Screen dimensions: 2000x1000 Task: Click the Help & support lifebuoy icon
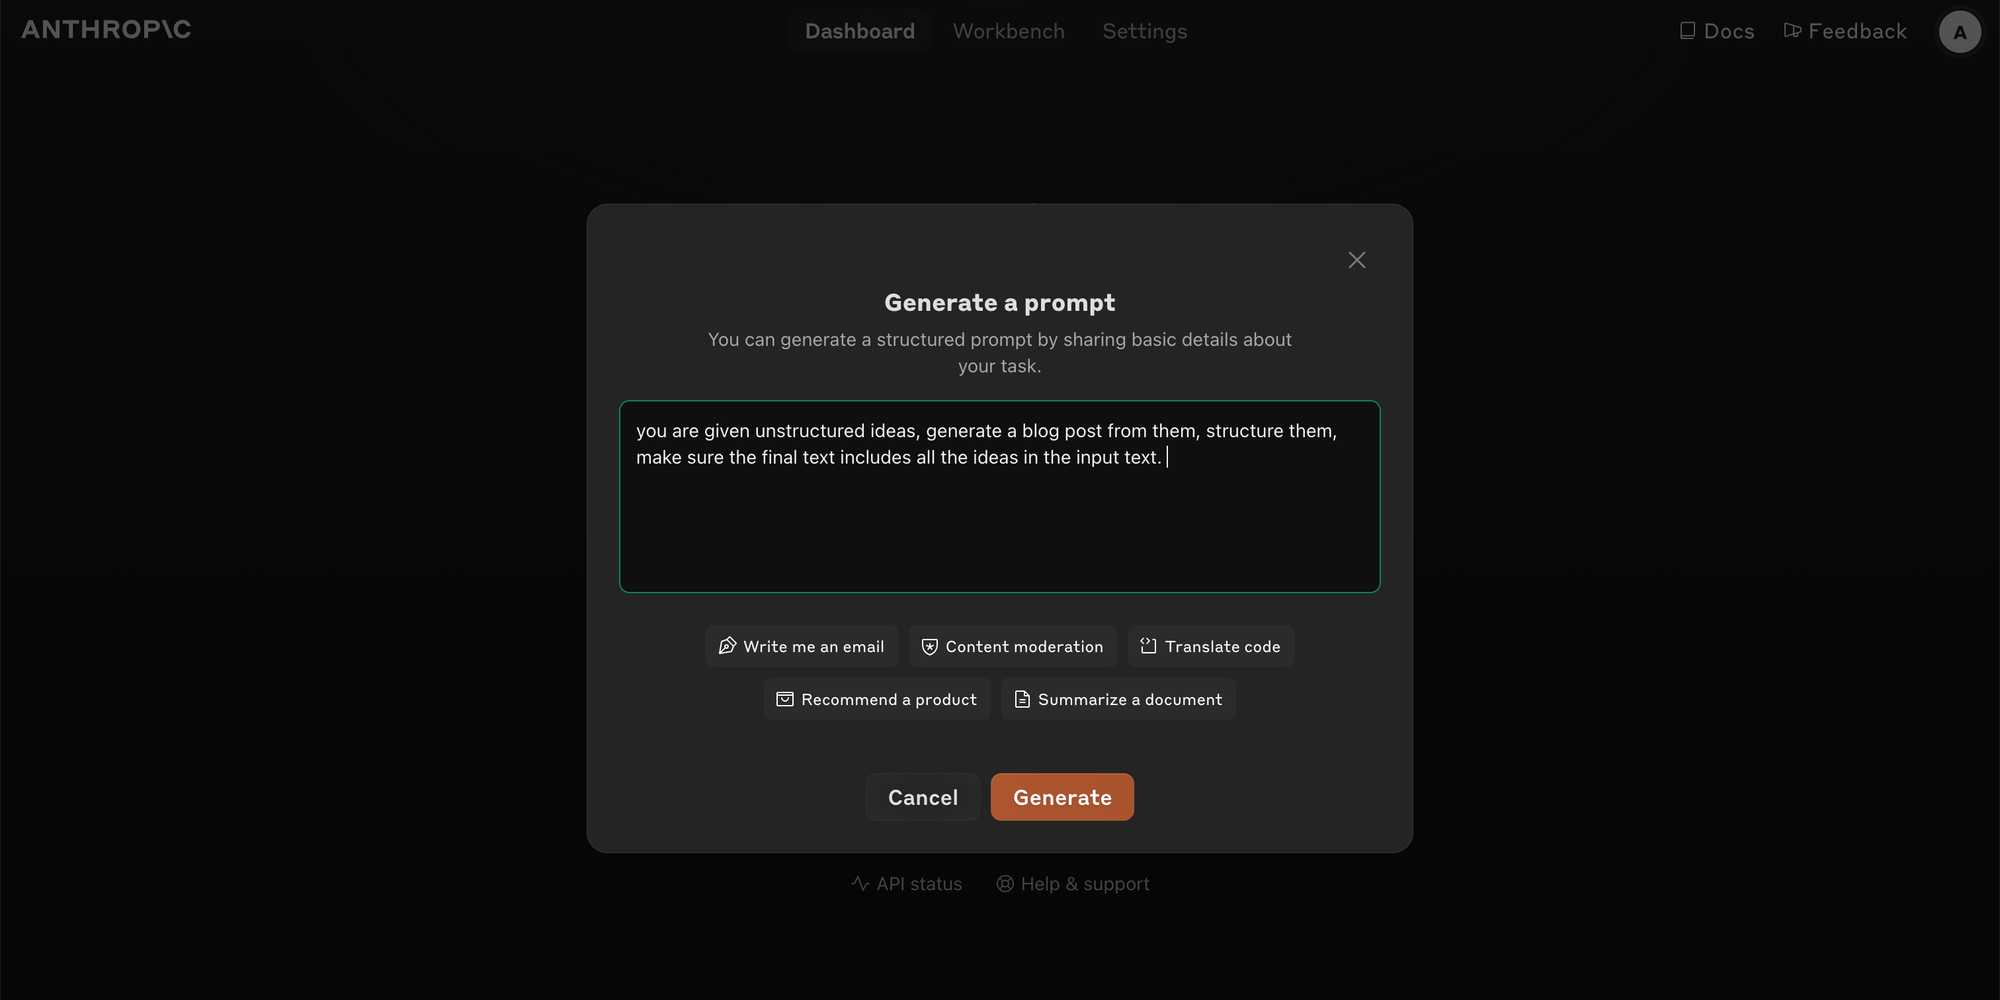(1005, 884)
